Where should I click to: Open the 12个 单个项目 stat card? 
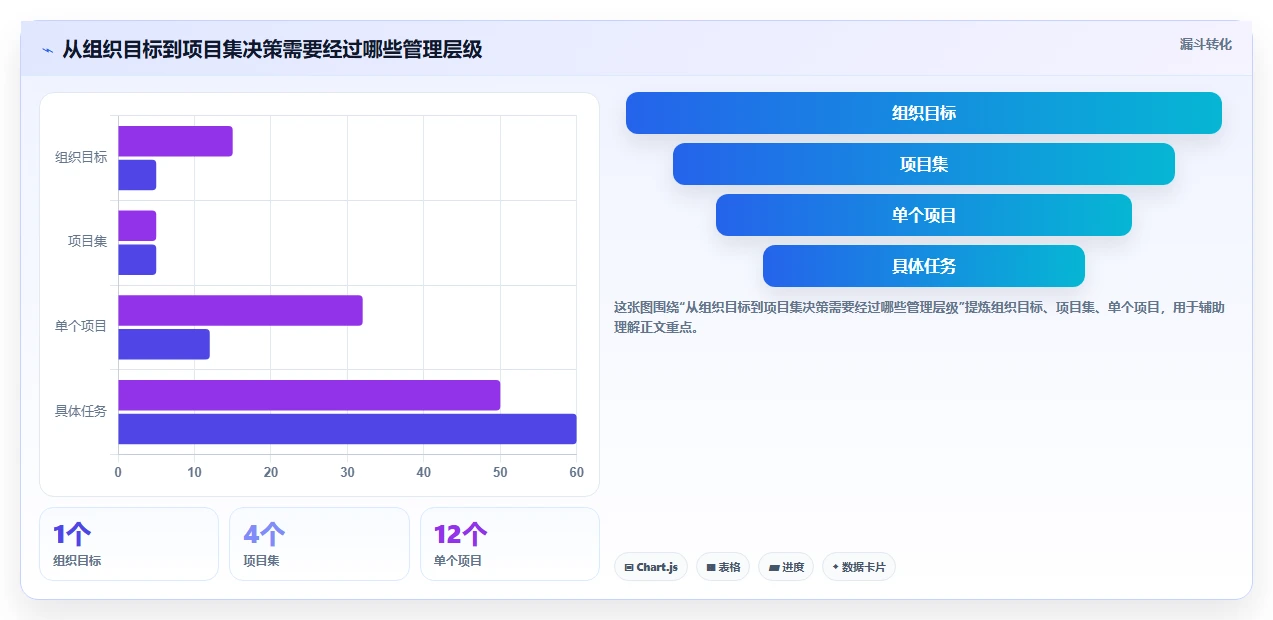point(510,544)
